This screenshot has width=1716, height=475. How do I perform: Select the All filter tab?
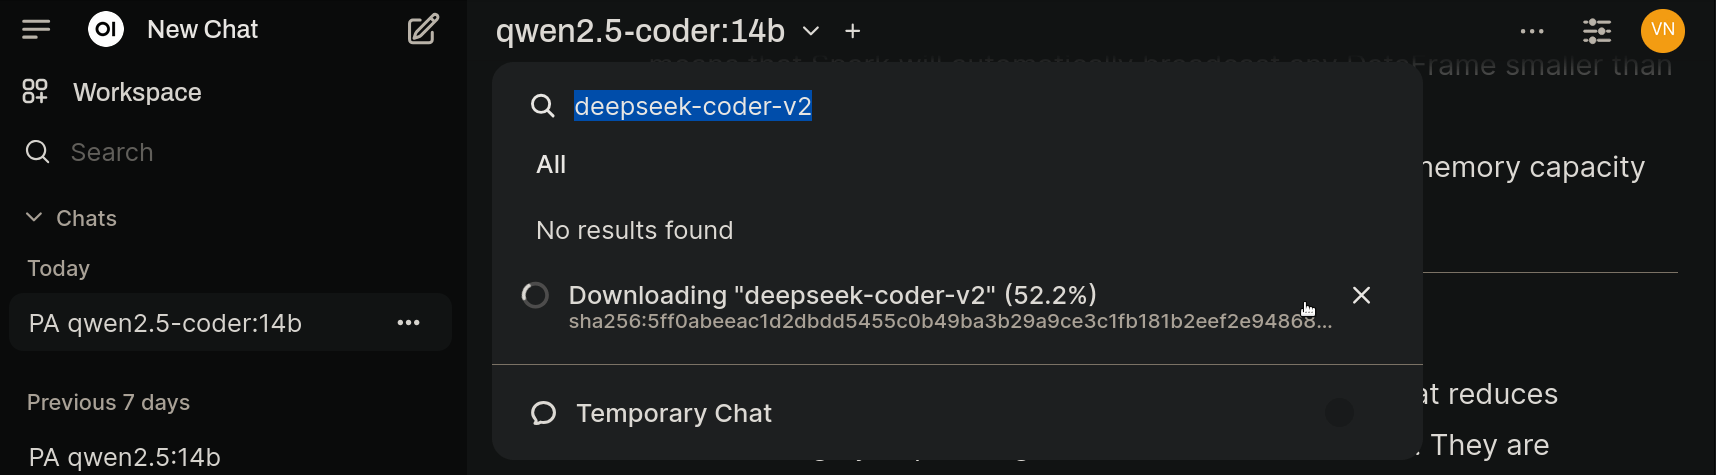point(551,165)
